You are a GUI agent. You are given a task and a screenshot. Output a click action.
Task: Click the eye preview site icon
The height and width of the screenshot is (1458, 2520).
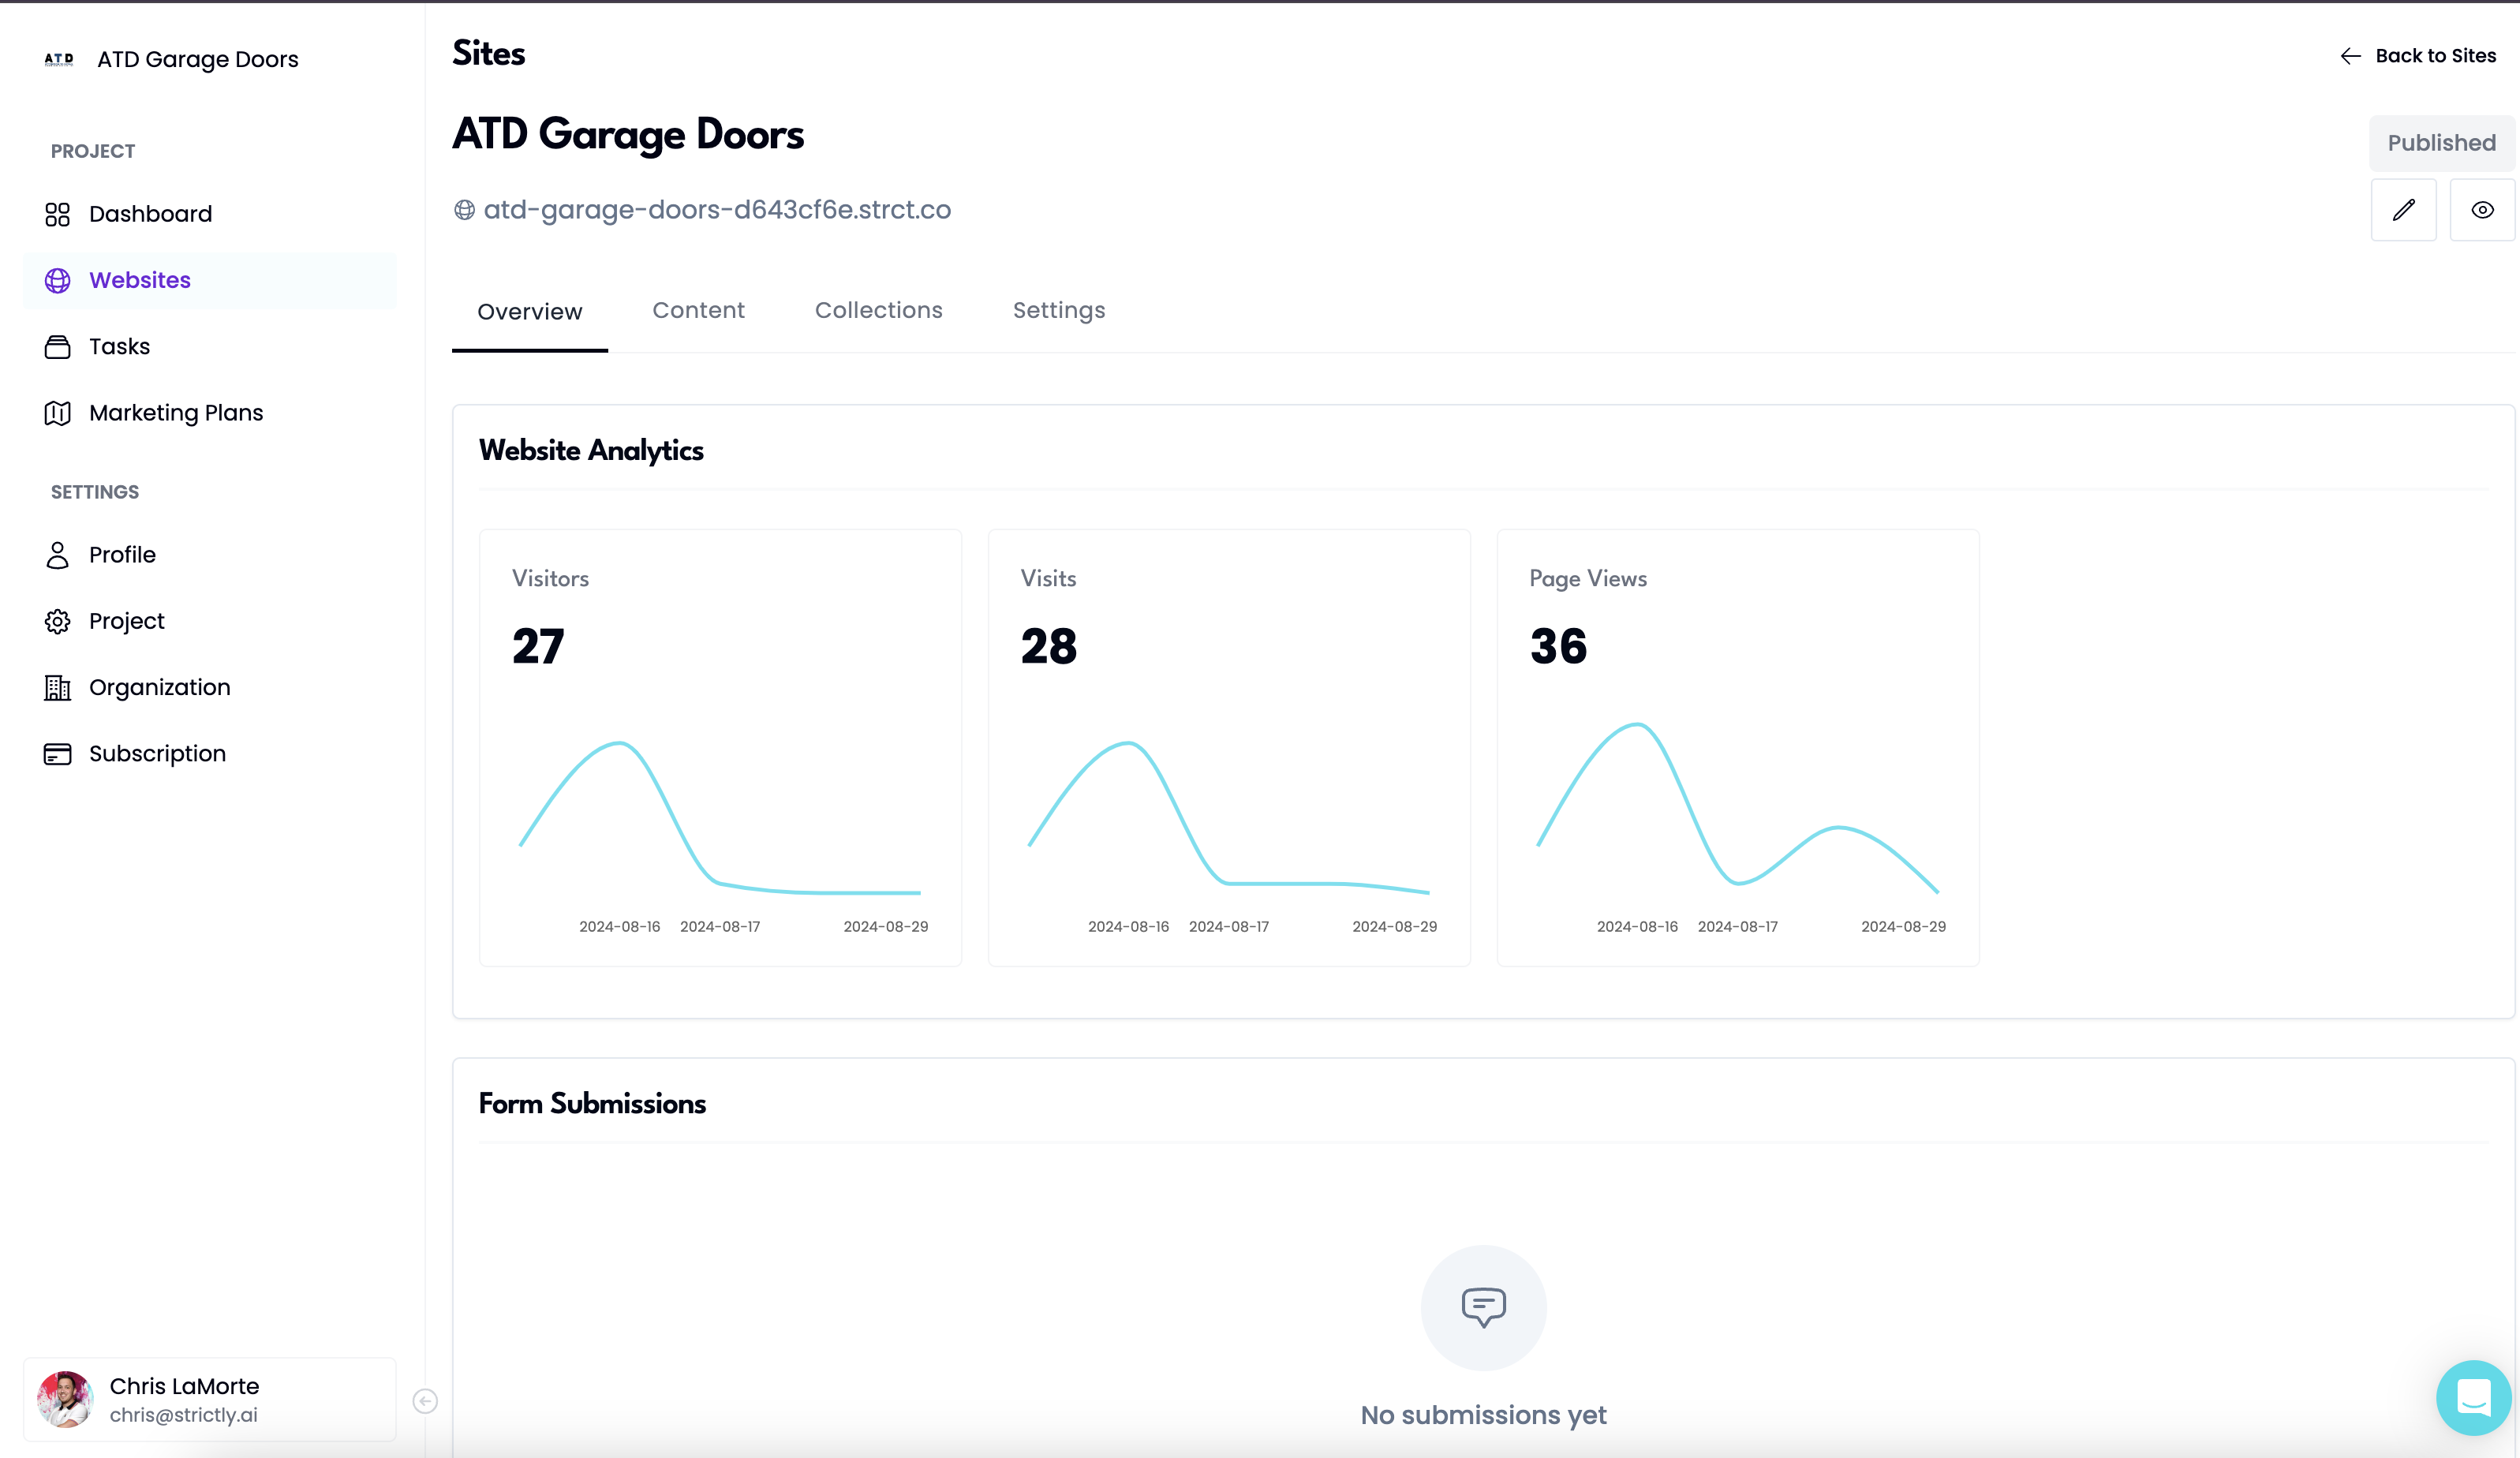2482,210
